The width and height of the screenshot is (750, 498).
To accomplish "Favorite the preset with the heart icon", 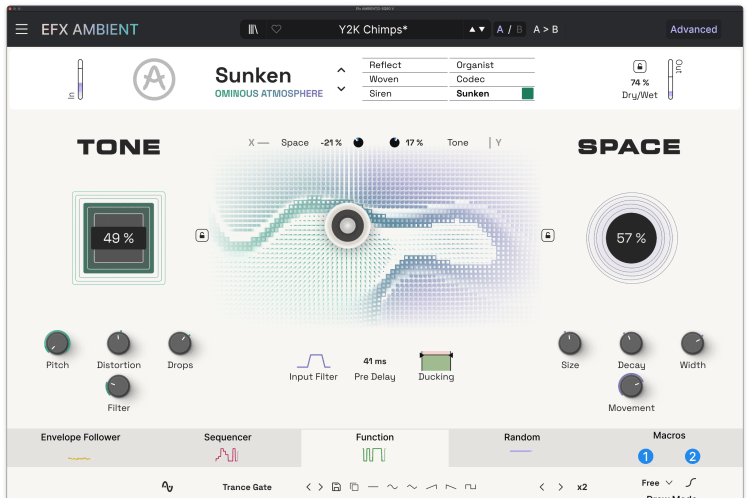I will [276, 29].
